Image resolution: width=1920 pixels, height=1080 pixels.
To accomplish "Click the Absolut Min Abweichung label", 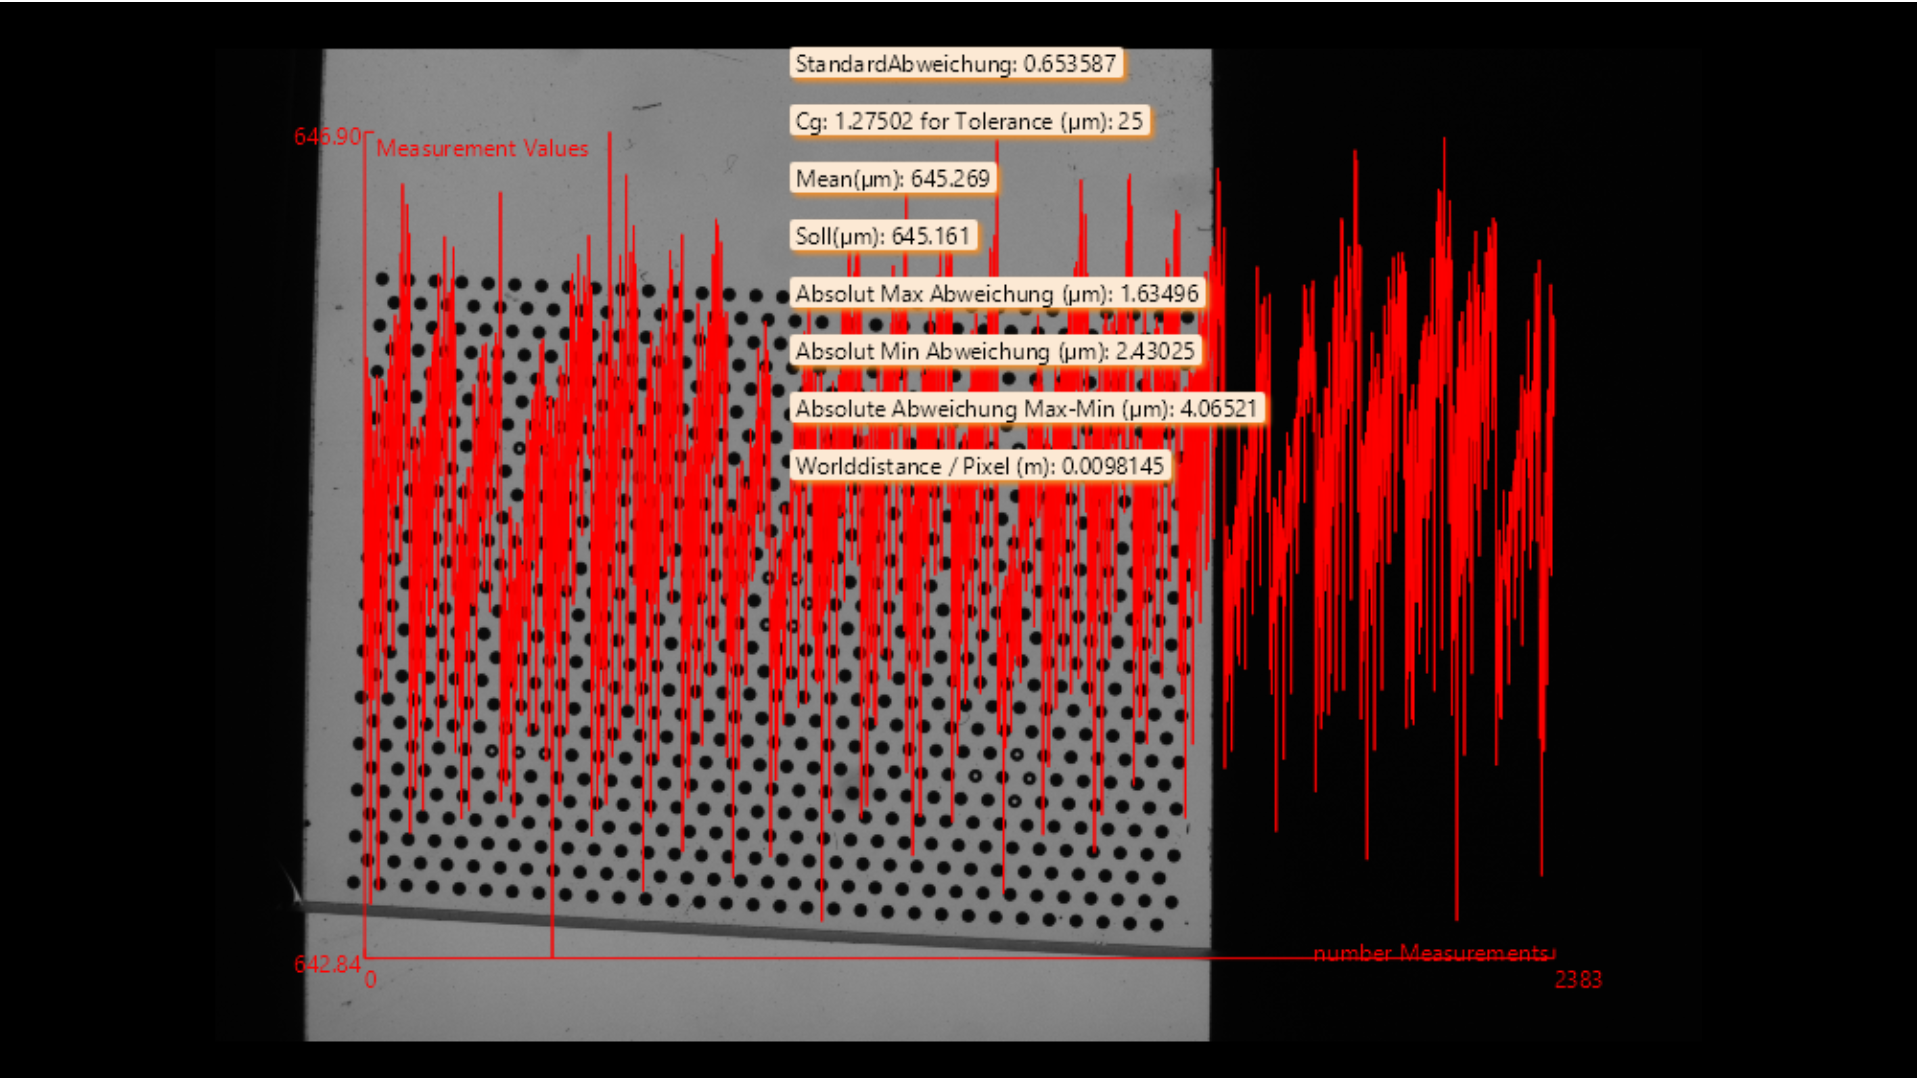I will 994,352.
